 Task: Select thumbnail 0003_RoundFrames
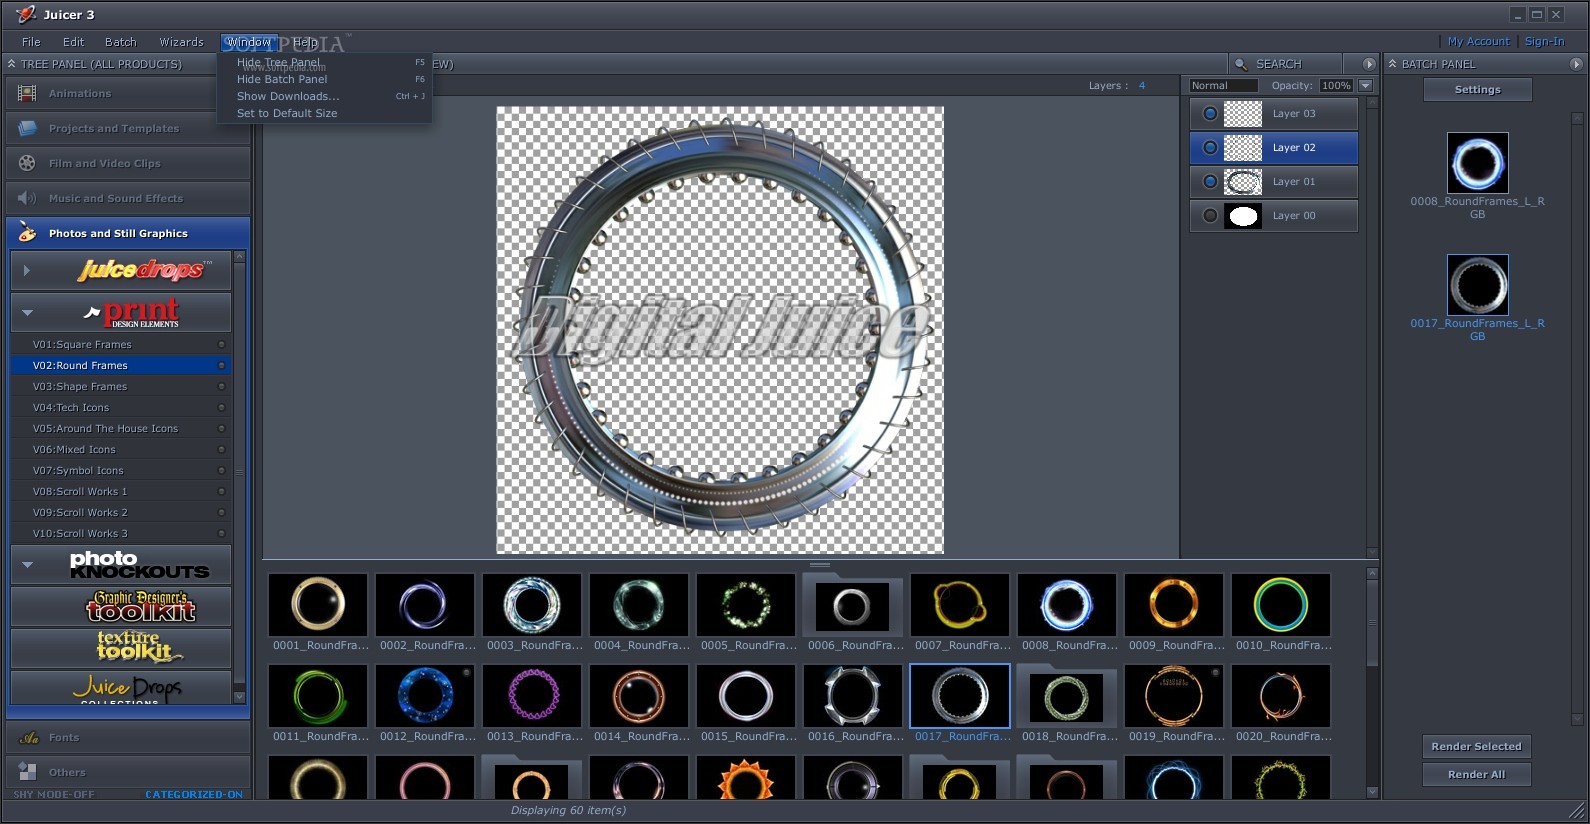532,605
